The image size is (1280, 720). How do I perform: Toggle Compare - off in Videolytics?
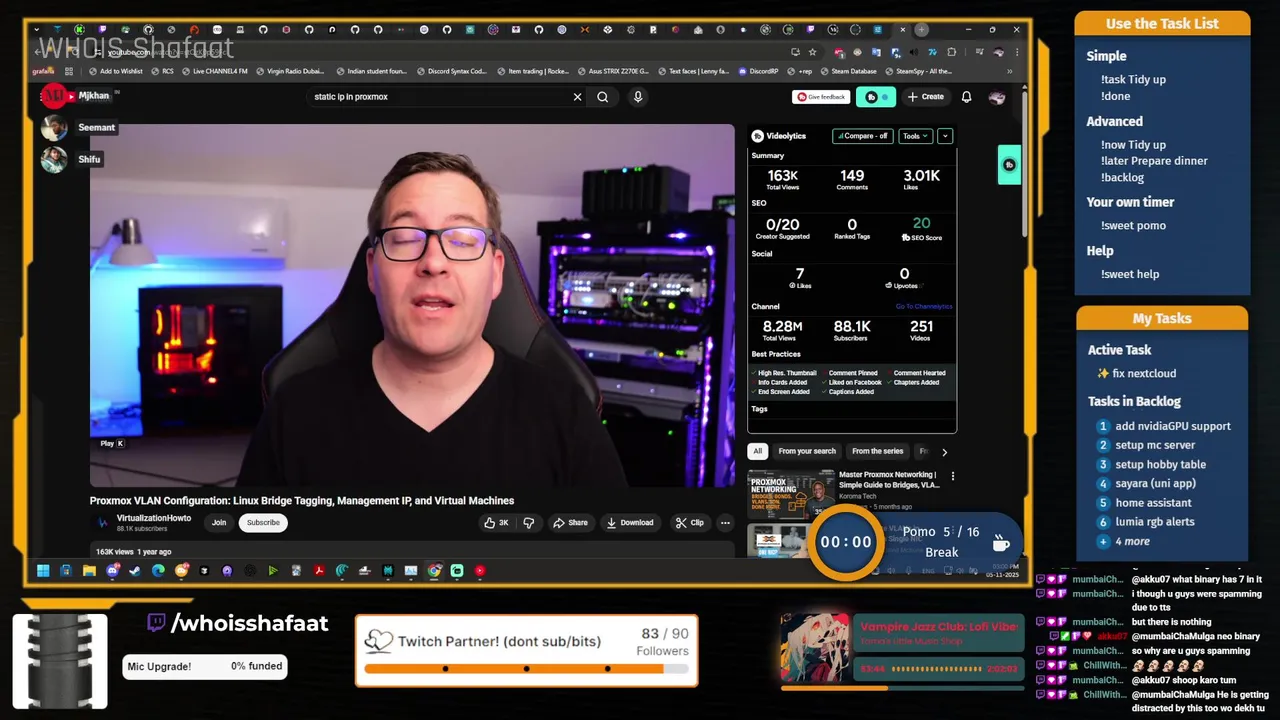click(x=862, y=136)
